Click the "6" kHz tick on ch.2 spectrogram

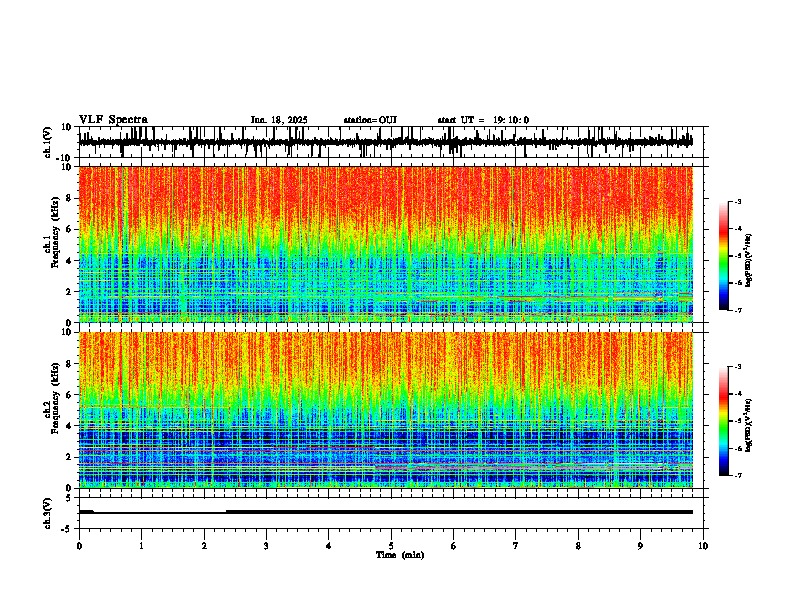point(70,395)
